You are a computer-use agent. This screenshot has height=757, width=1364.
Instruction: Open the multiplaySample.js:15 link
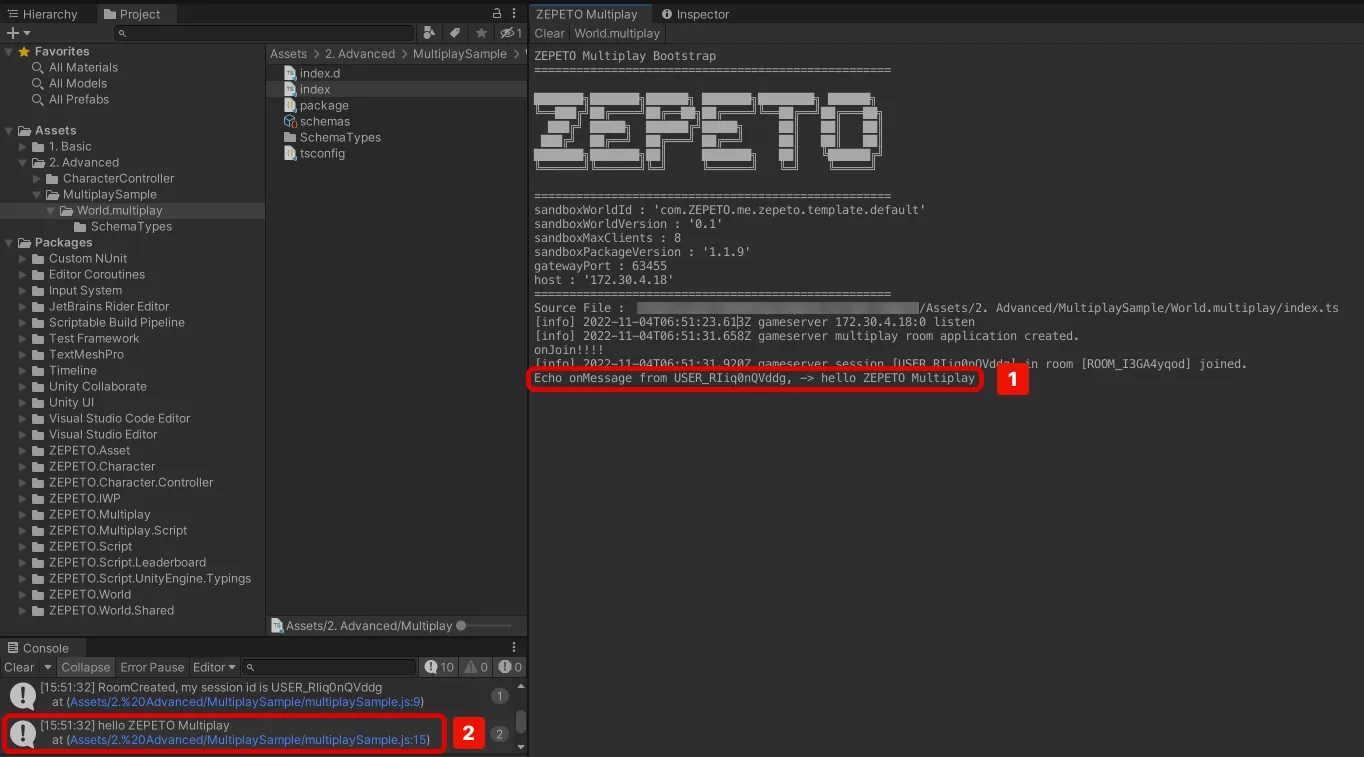[248, 740]
